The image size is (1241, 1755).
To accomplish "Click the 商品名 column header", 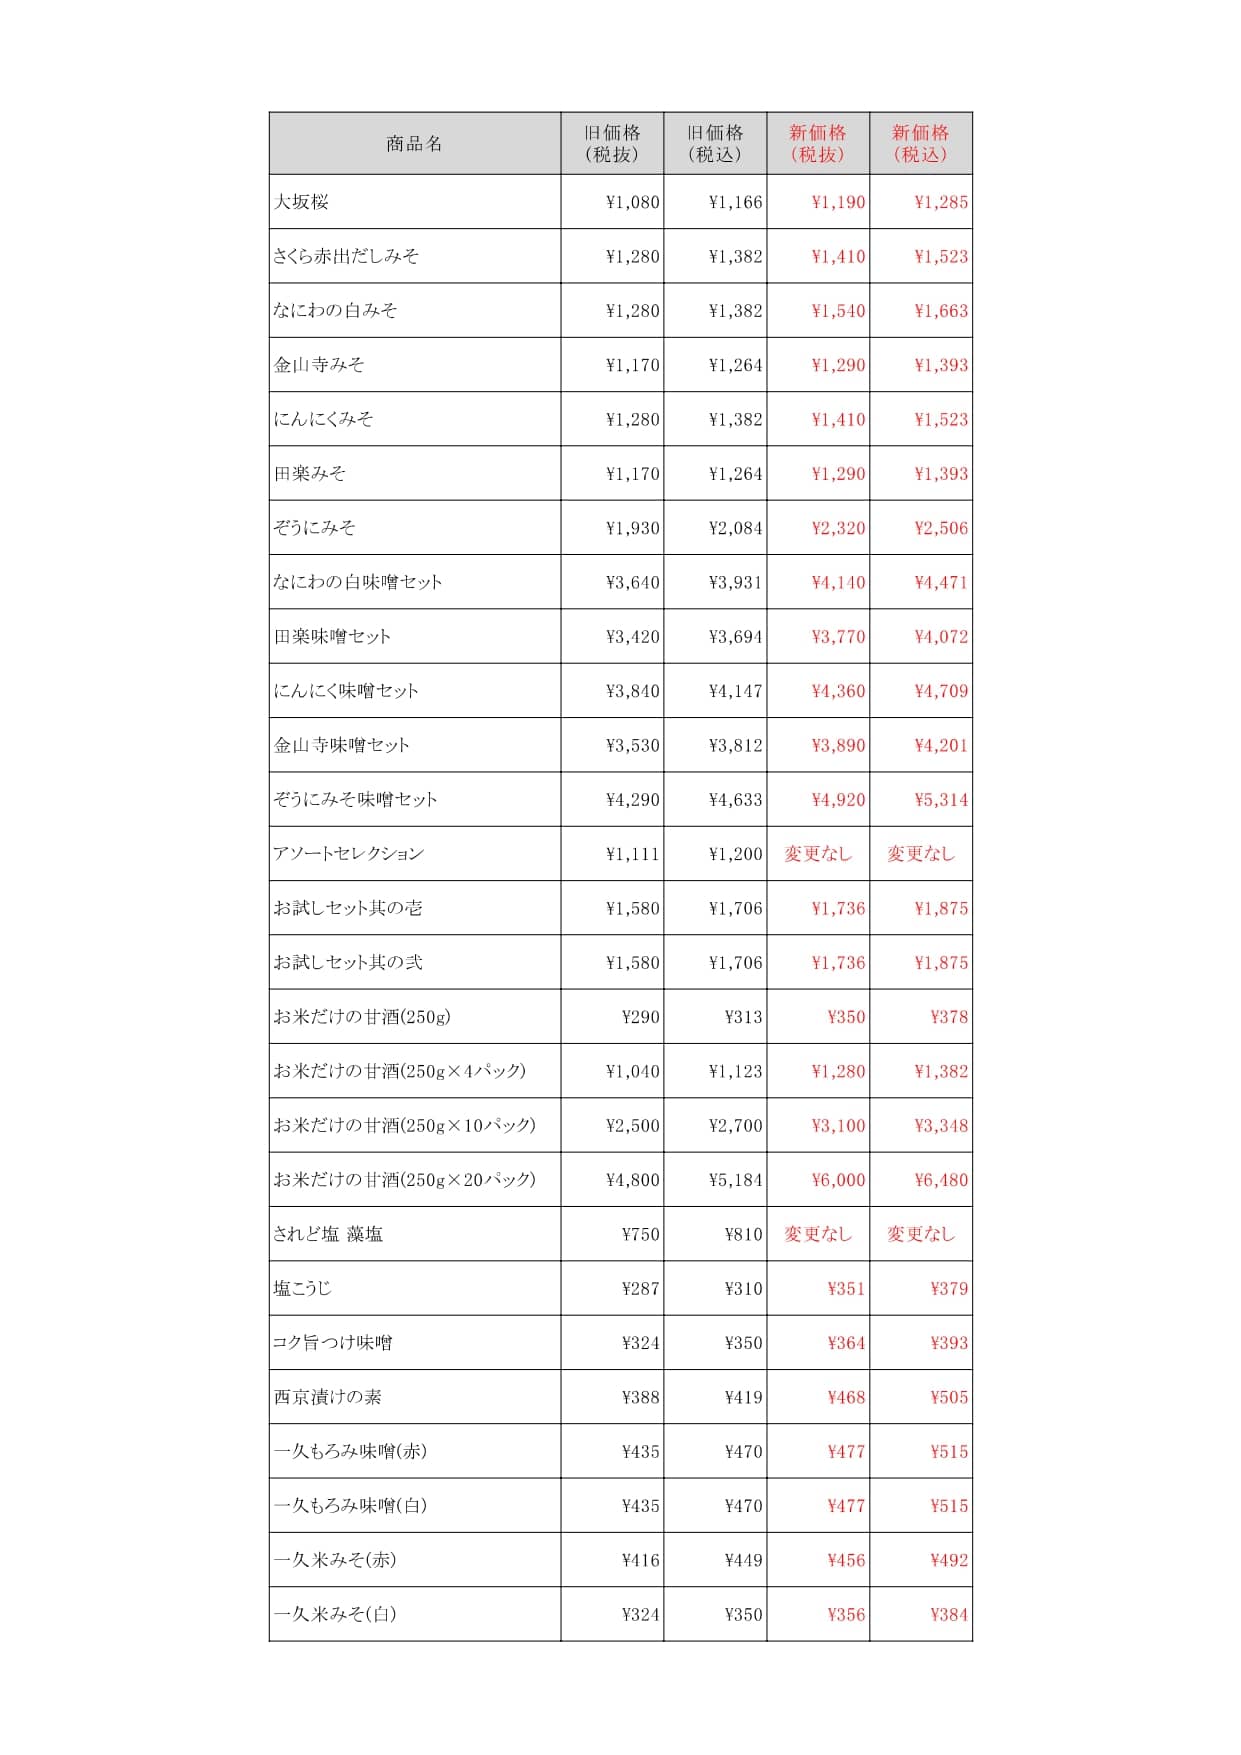I will tap(414, 143).
